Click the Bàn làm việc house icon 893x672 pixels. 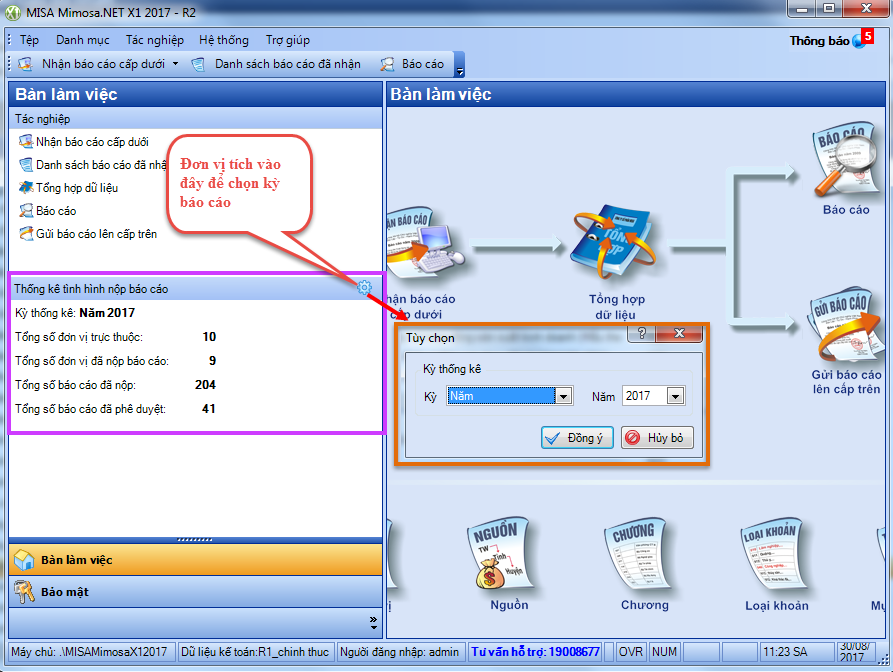24,560
